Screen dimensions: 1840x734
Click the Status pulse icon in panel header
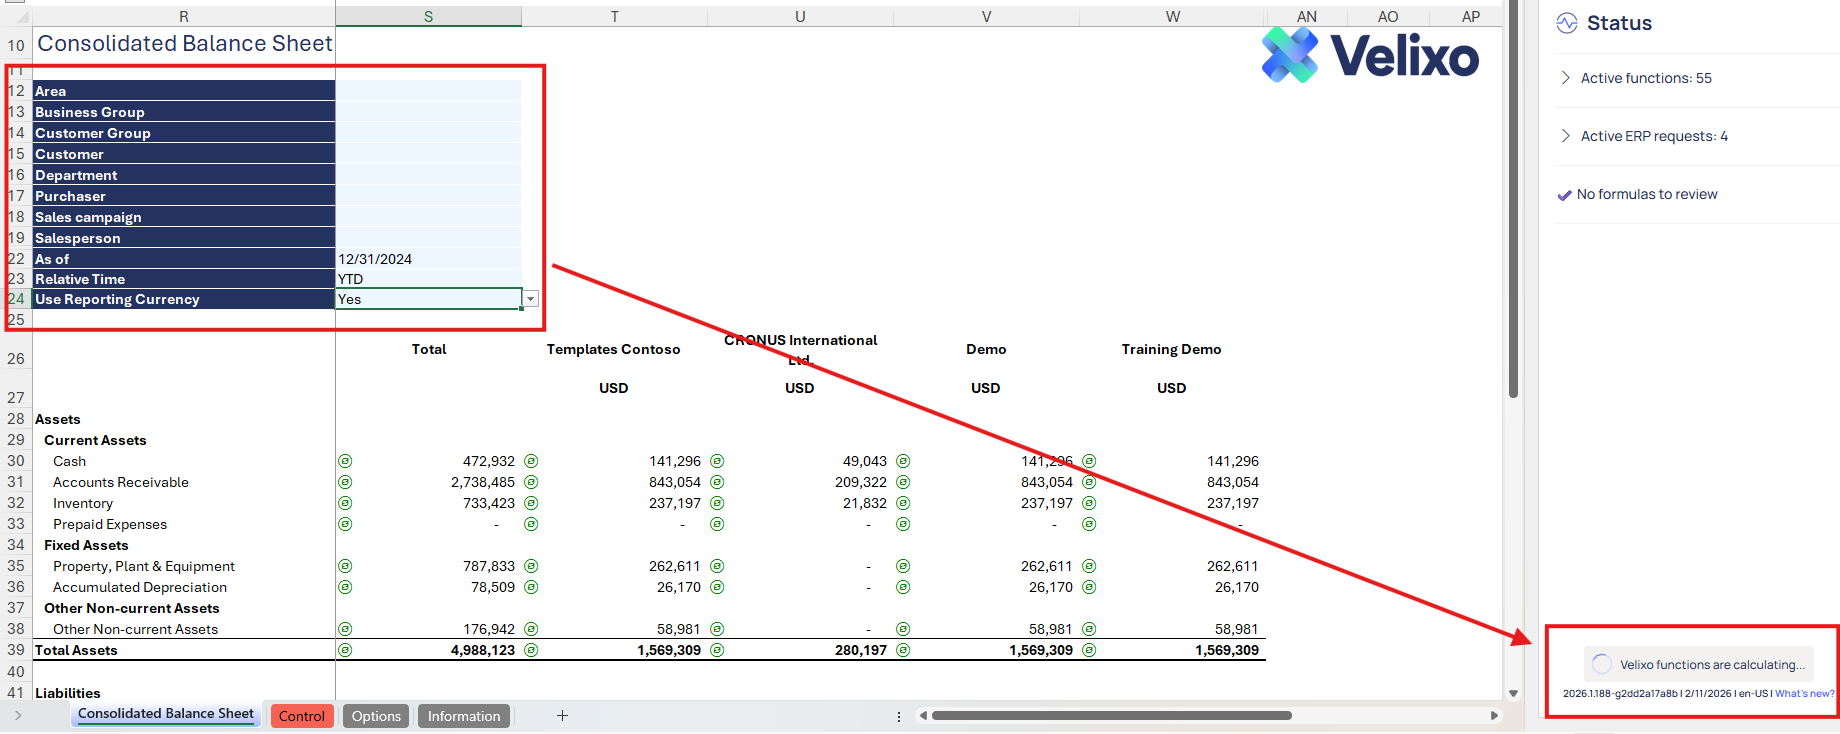[x=1567, y=23]
